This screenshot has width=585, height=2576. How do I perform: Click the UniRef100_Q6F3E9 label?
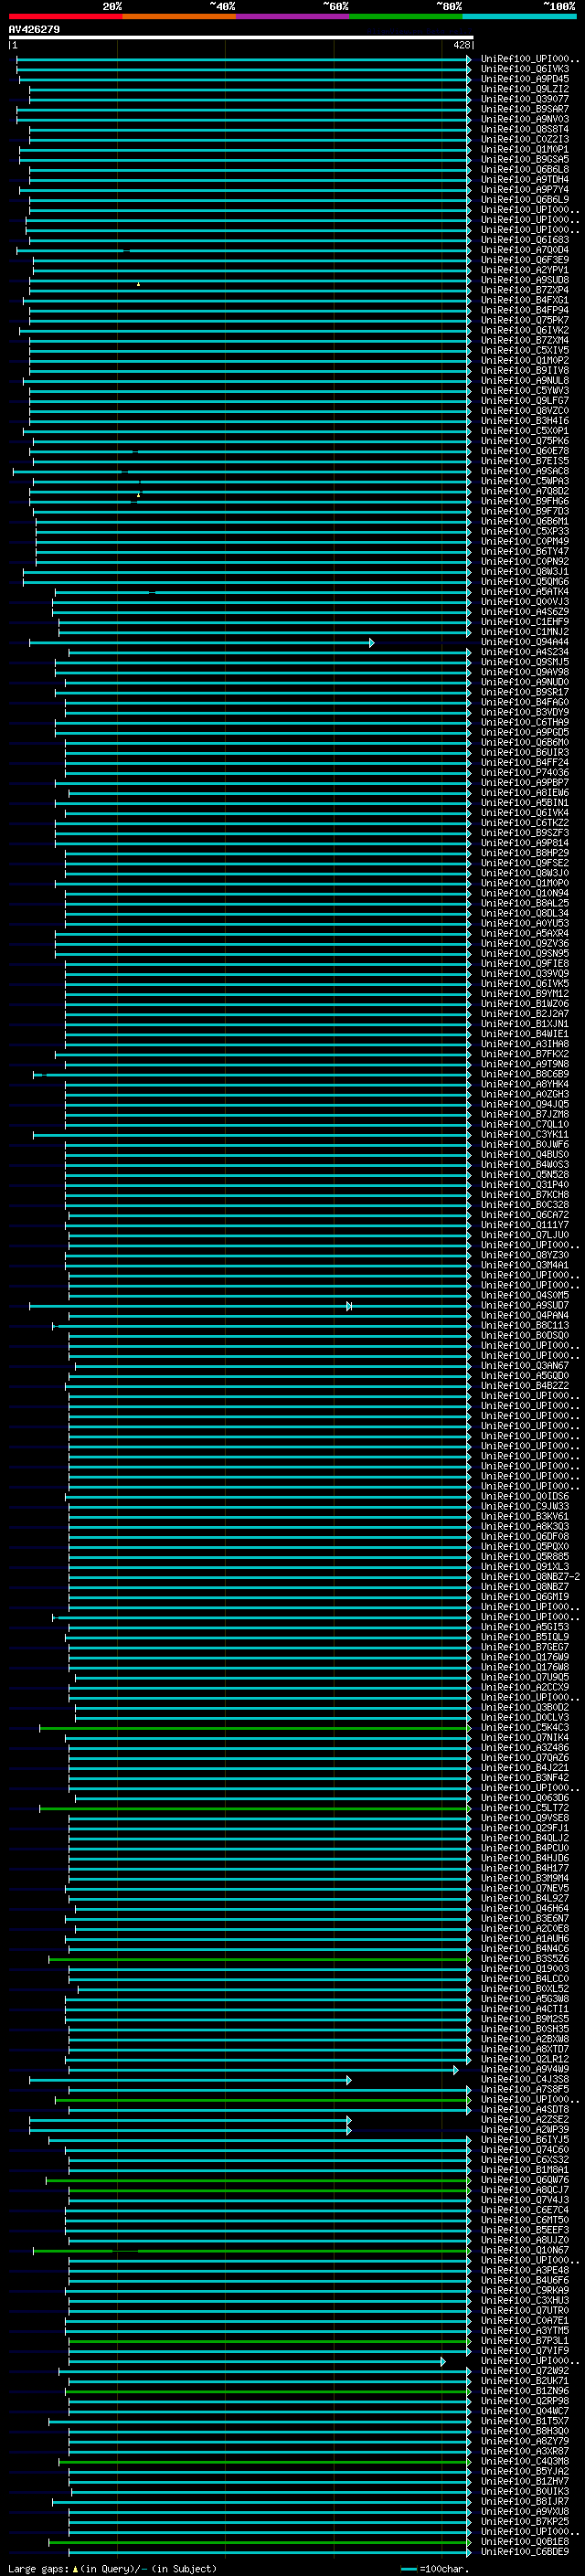[524, 260]
